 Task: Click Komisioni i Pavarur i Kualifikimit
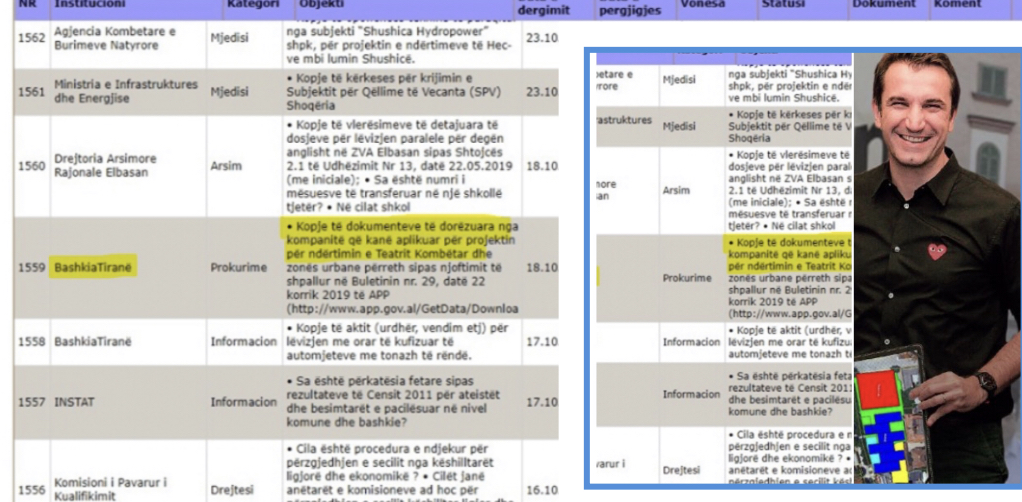pos(111,489)
